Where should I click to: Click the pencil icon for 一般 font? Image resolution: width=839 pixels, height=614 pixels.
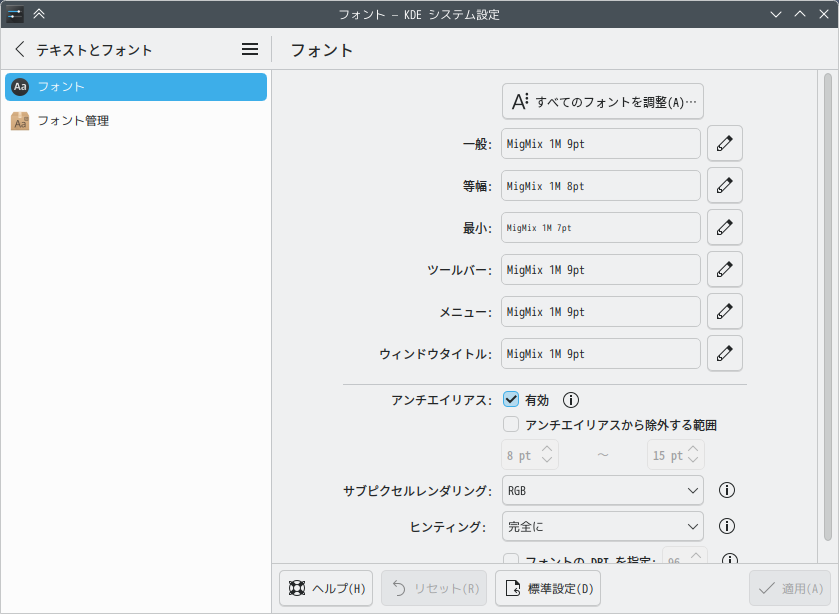(x=725, y=144)
